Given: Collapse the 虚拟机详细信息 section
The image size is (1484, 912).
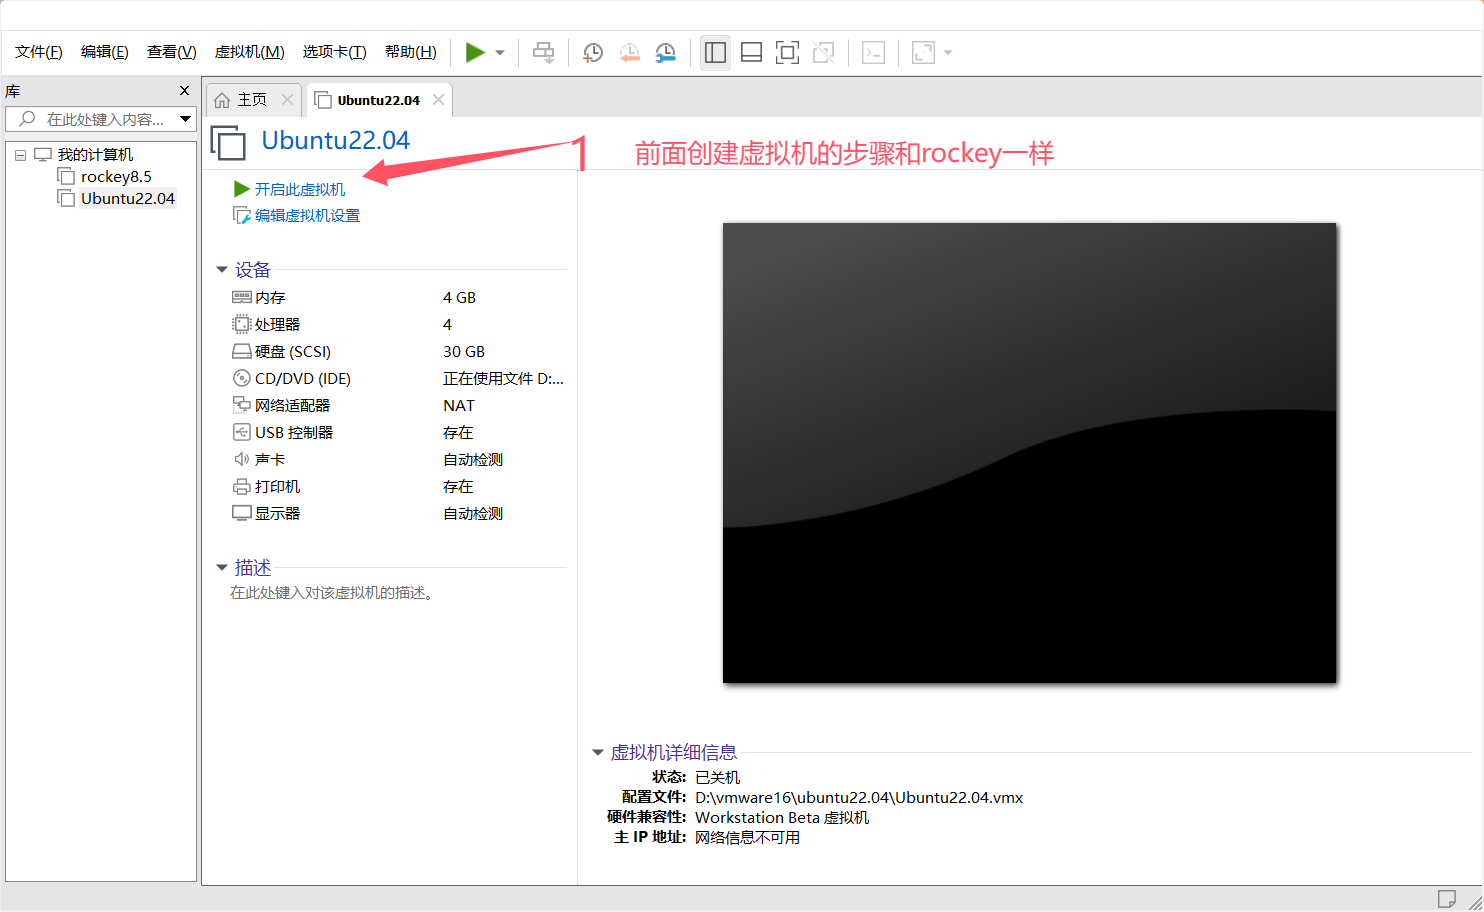Looking at the screenshot, I should 598,752.
